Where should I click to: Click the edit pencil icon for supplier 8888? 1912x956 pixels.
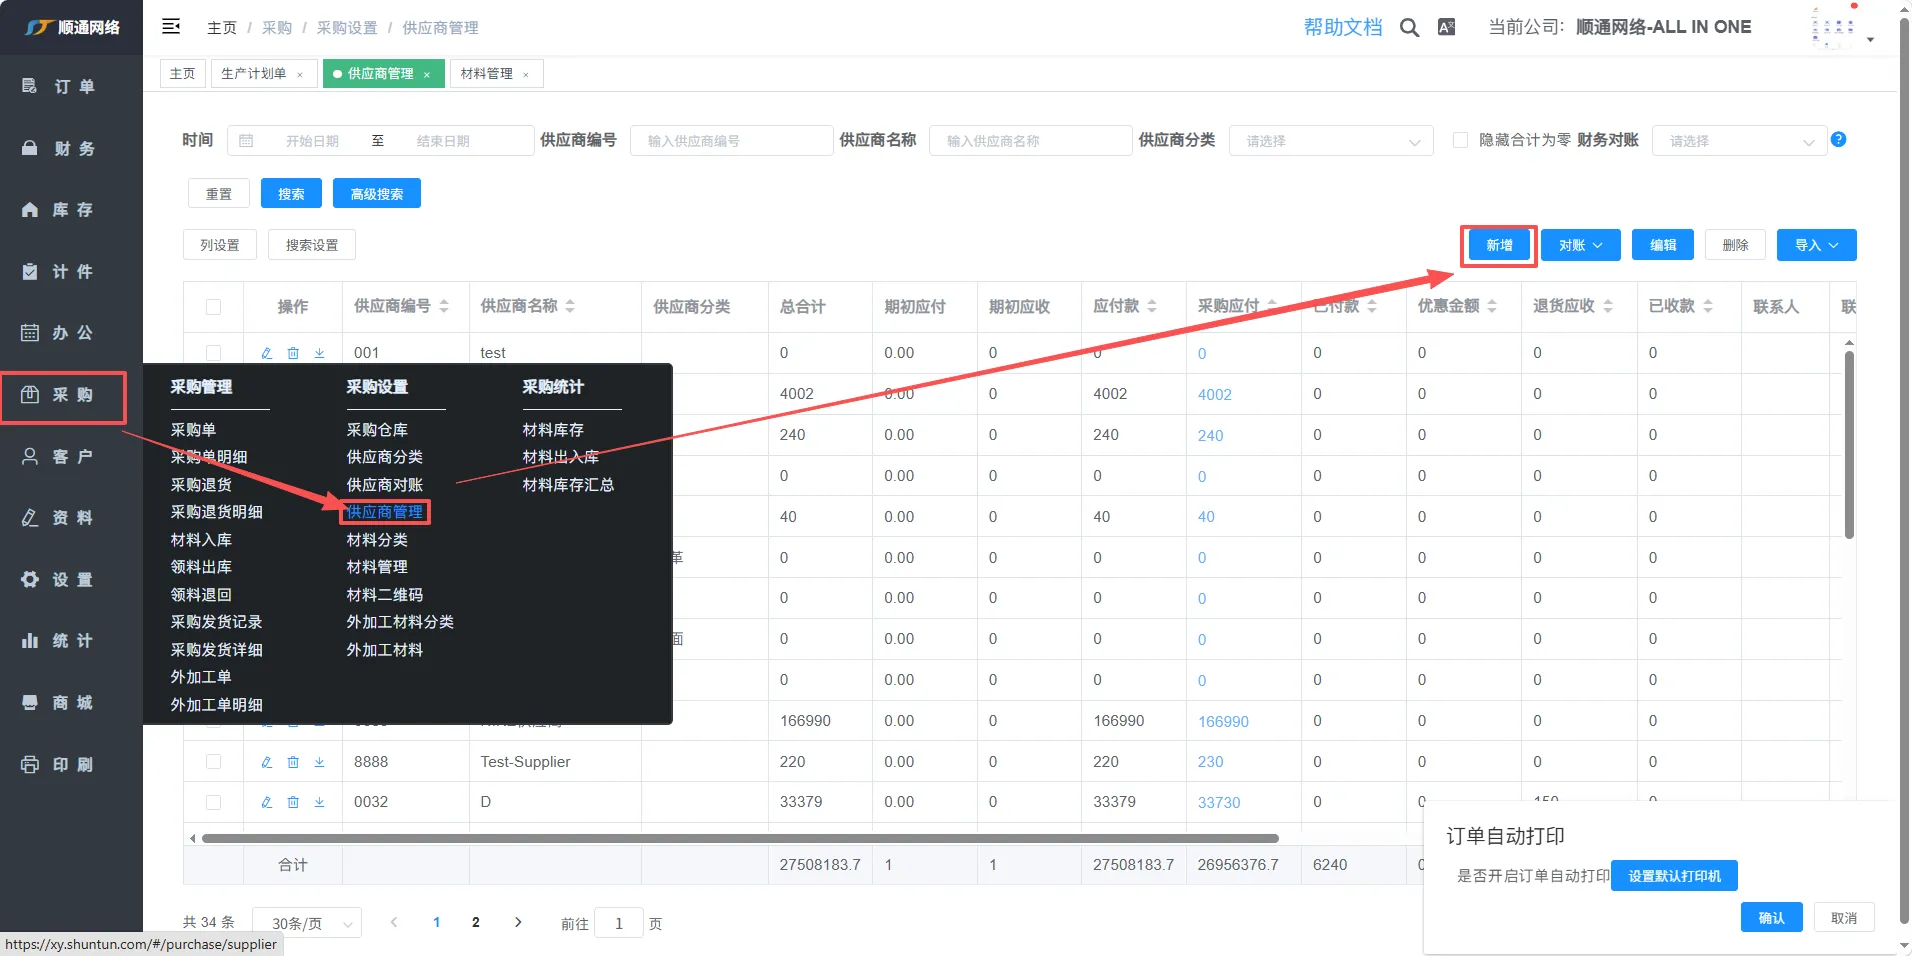(266, 762)
